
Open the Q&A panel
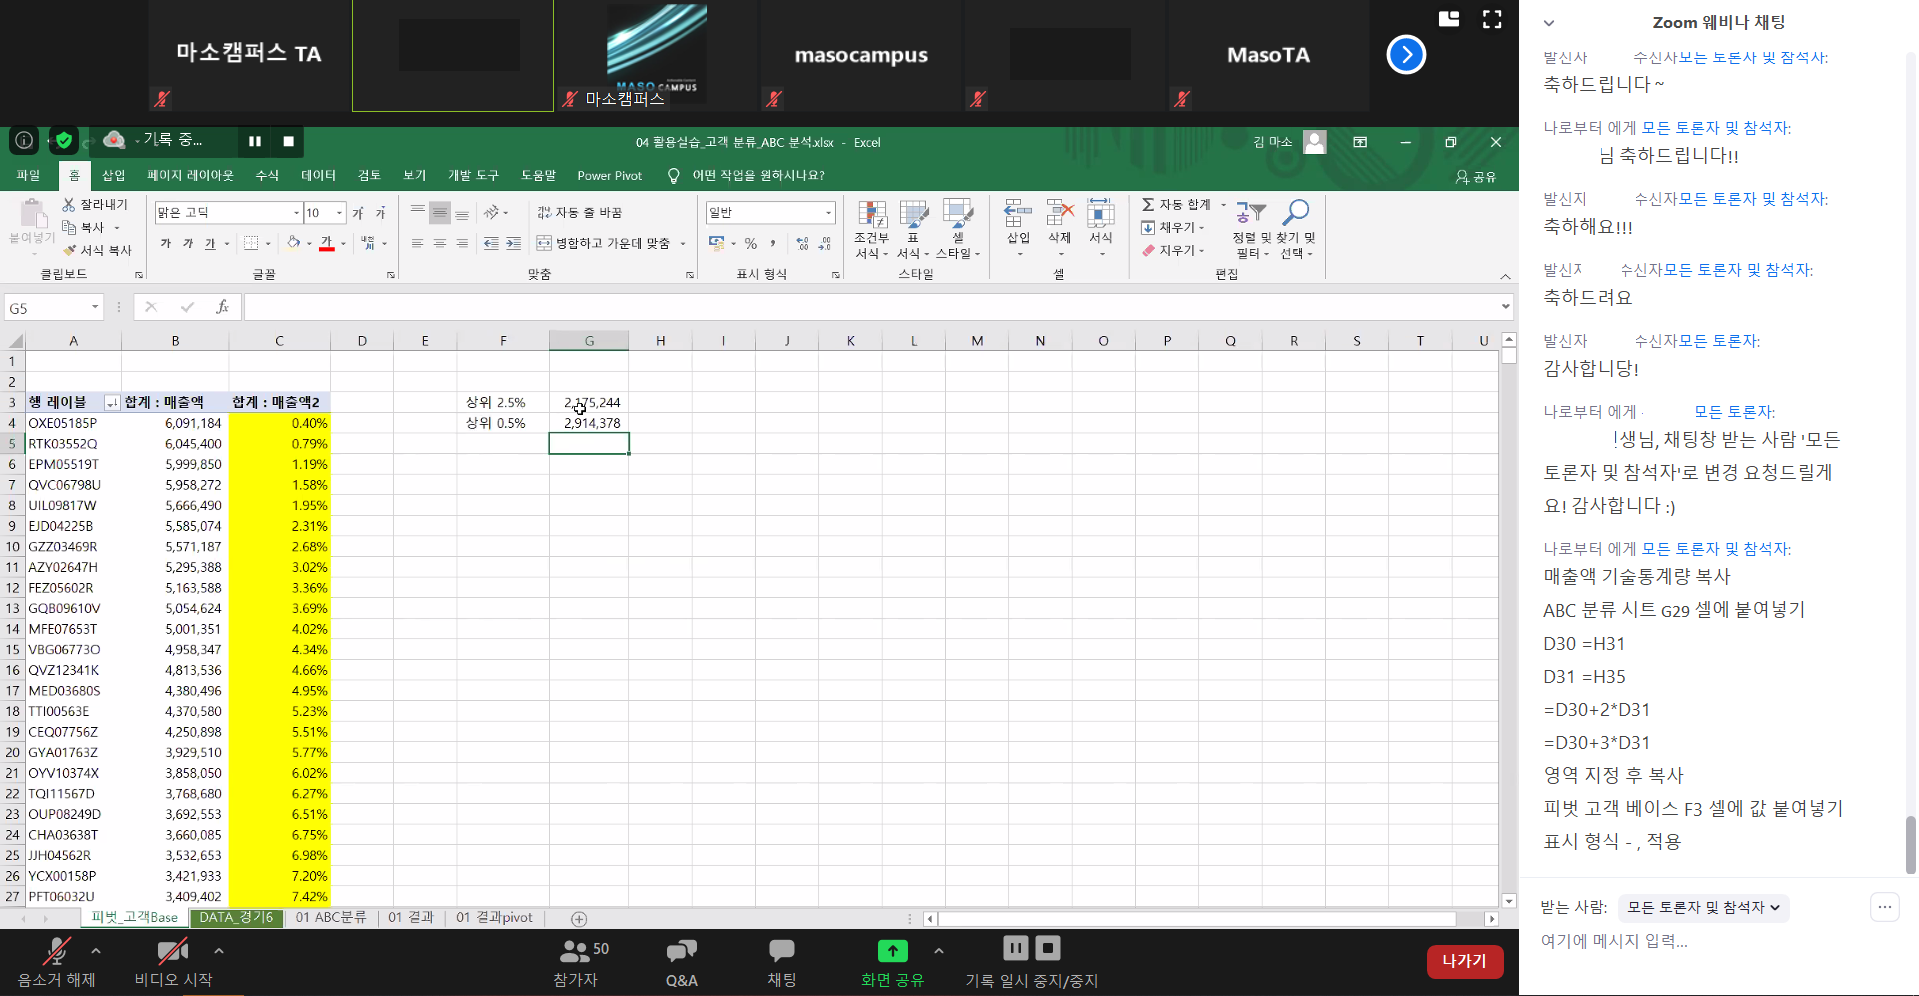[681, 962]
